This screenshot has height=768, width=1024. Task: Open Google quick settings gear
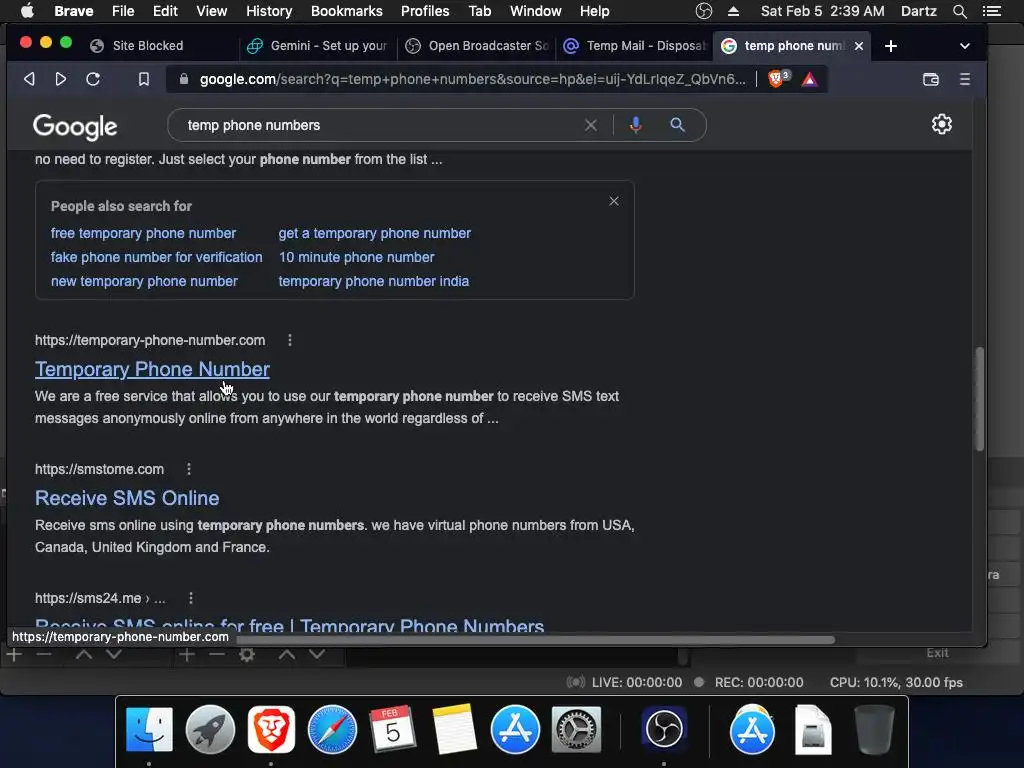[941, 124]
